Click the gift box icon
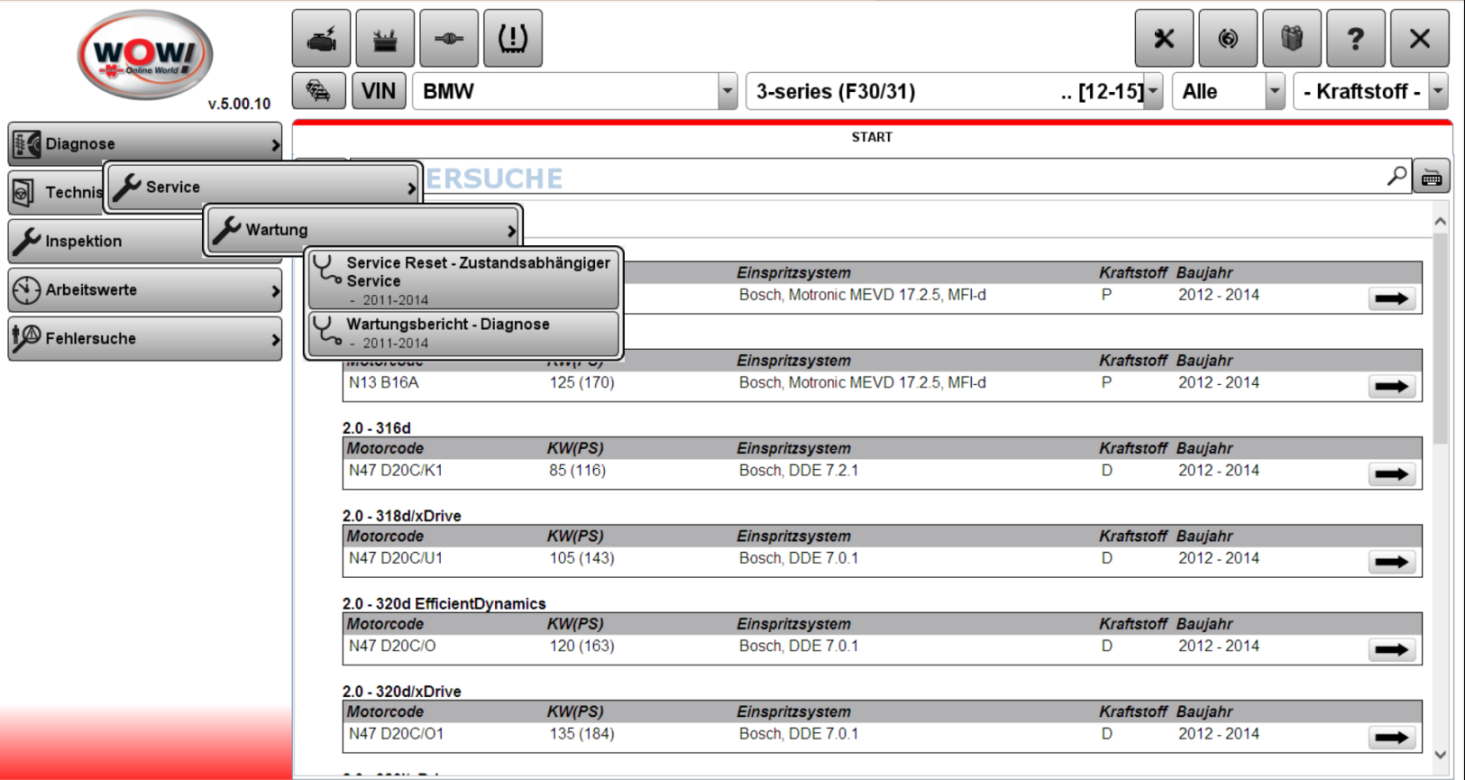Viewport: 1465px width, 780px height. [1292, 38]
